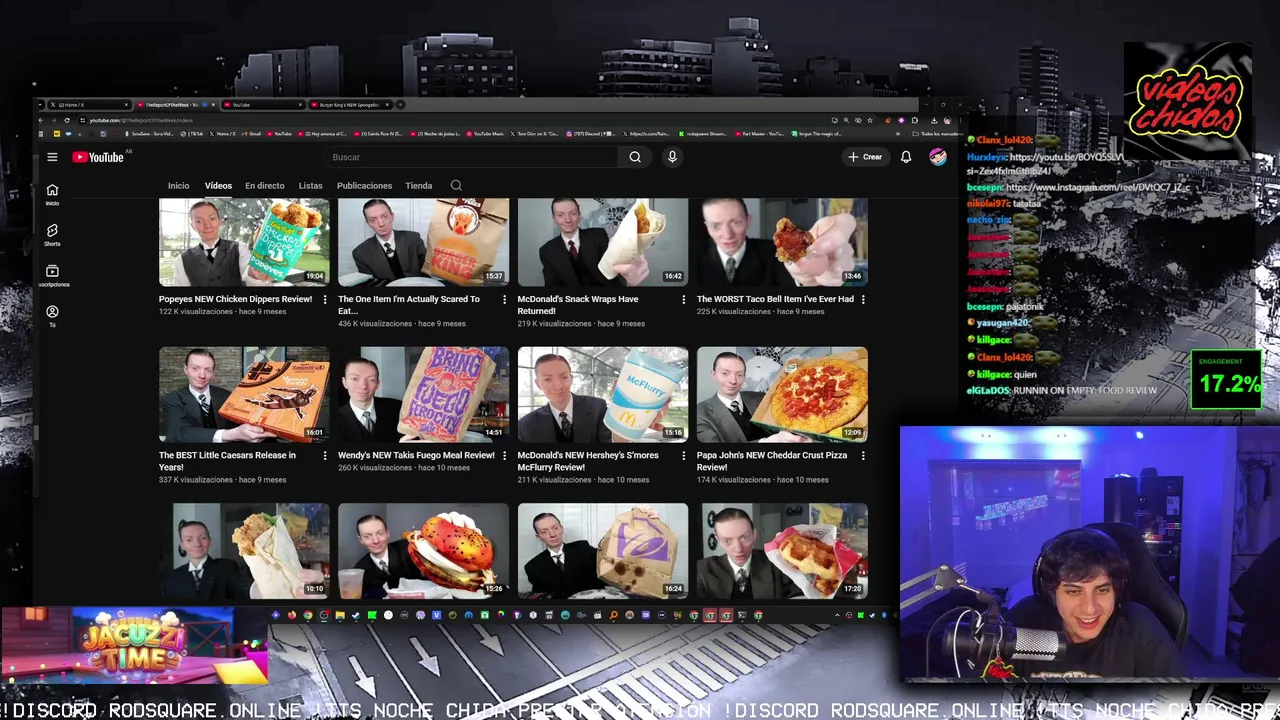Open Papa John's NEW Cheddar Crust Pizza title
Screen dimensions: 1280x720
[772, 461]
